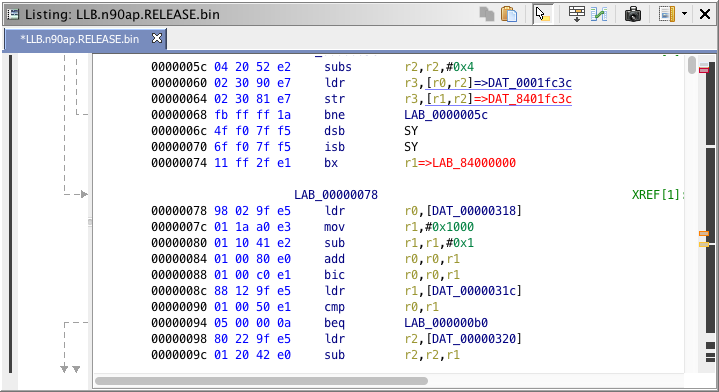Select the isb mnemonic
719x392 pixels.
[x=335, y=147]
